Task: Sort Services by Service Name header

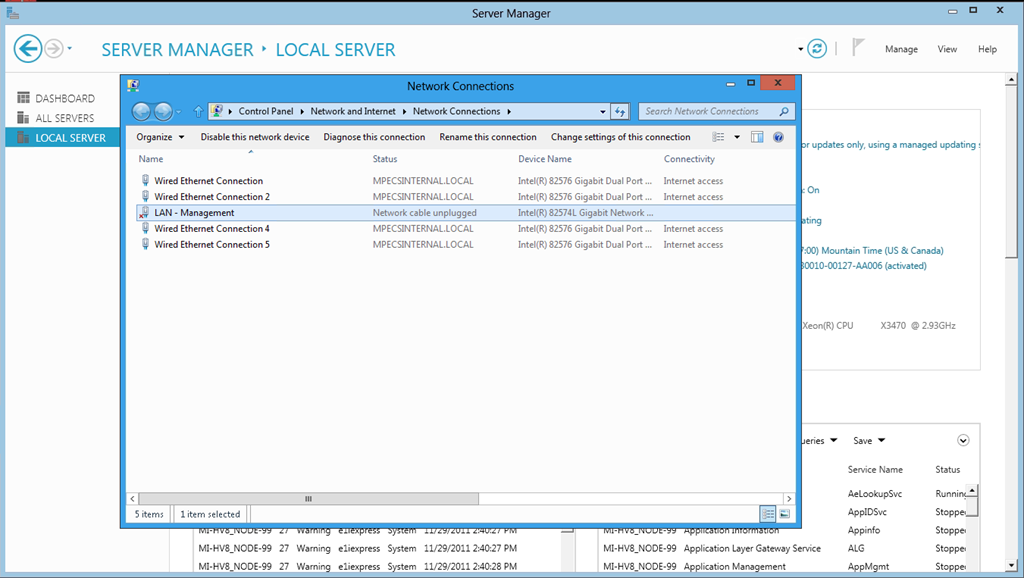Action: pyautogui.click(x=875, y=470)
